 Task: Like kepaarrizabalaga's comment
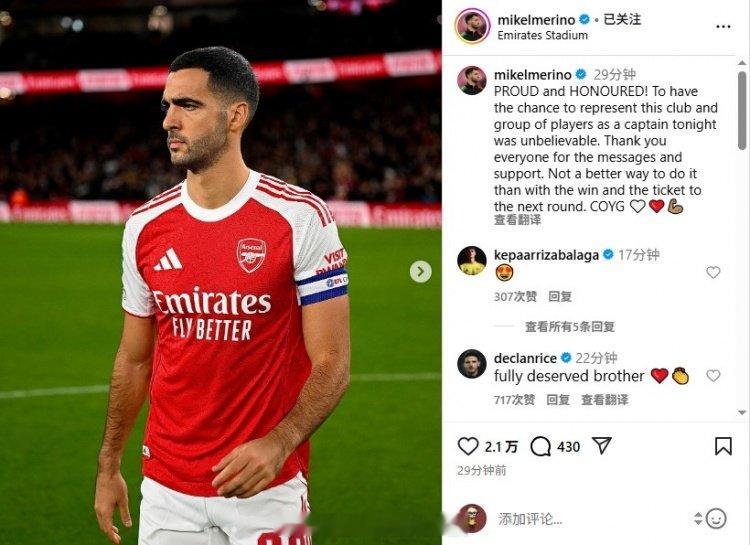click(x=713, y=272)
